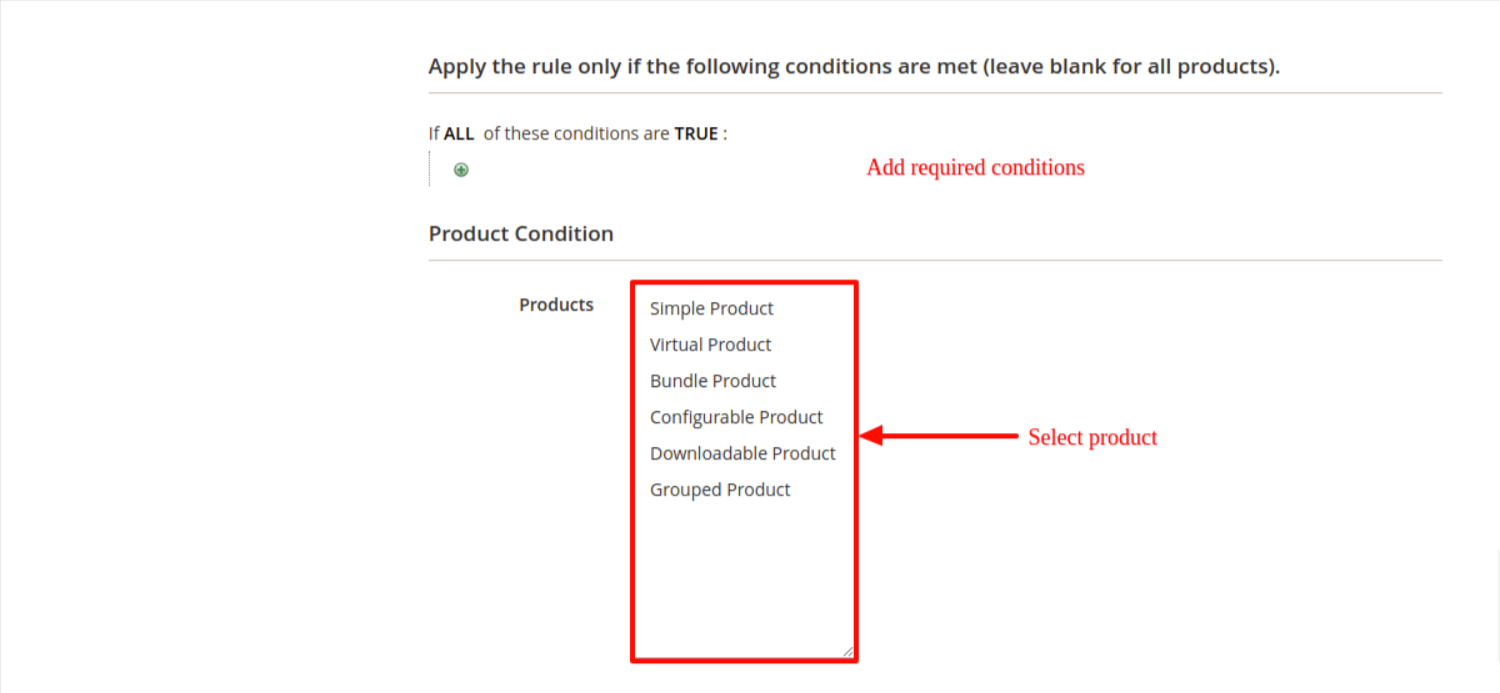
Task: Click the red arrow pointing at the list
Action: pos(950,435)
